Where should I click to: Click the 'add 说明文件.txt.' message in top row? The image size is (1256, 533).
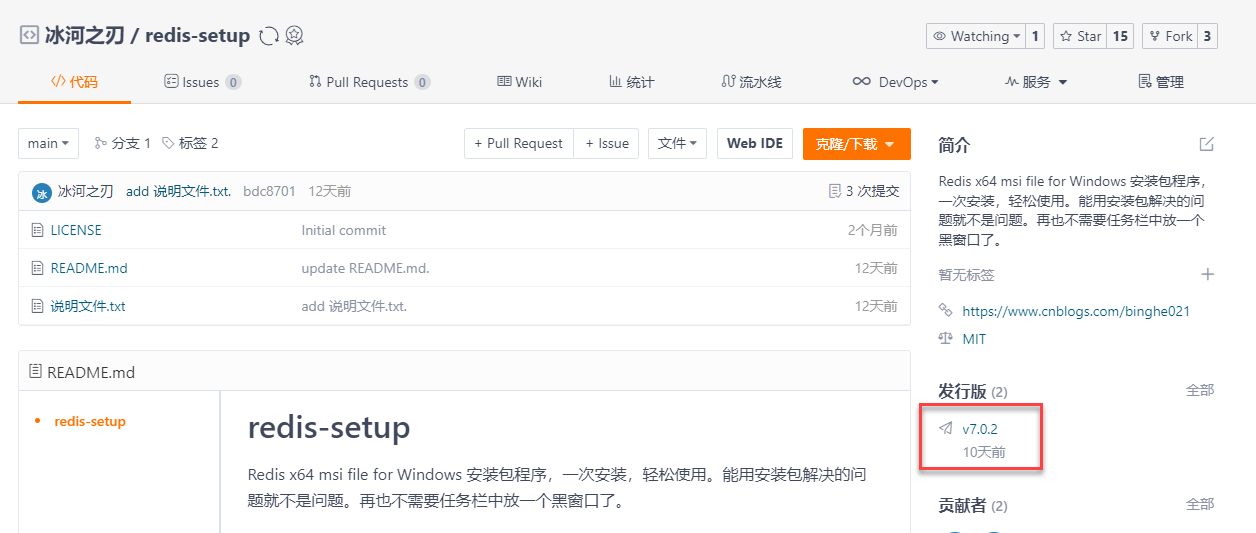pos(179,191)
